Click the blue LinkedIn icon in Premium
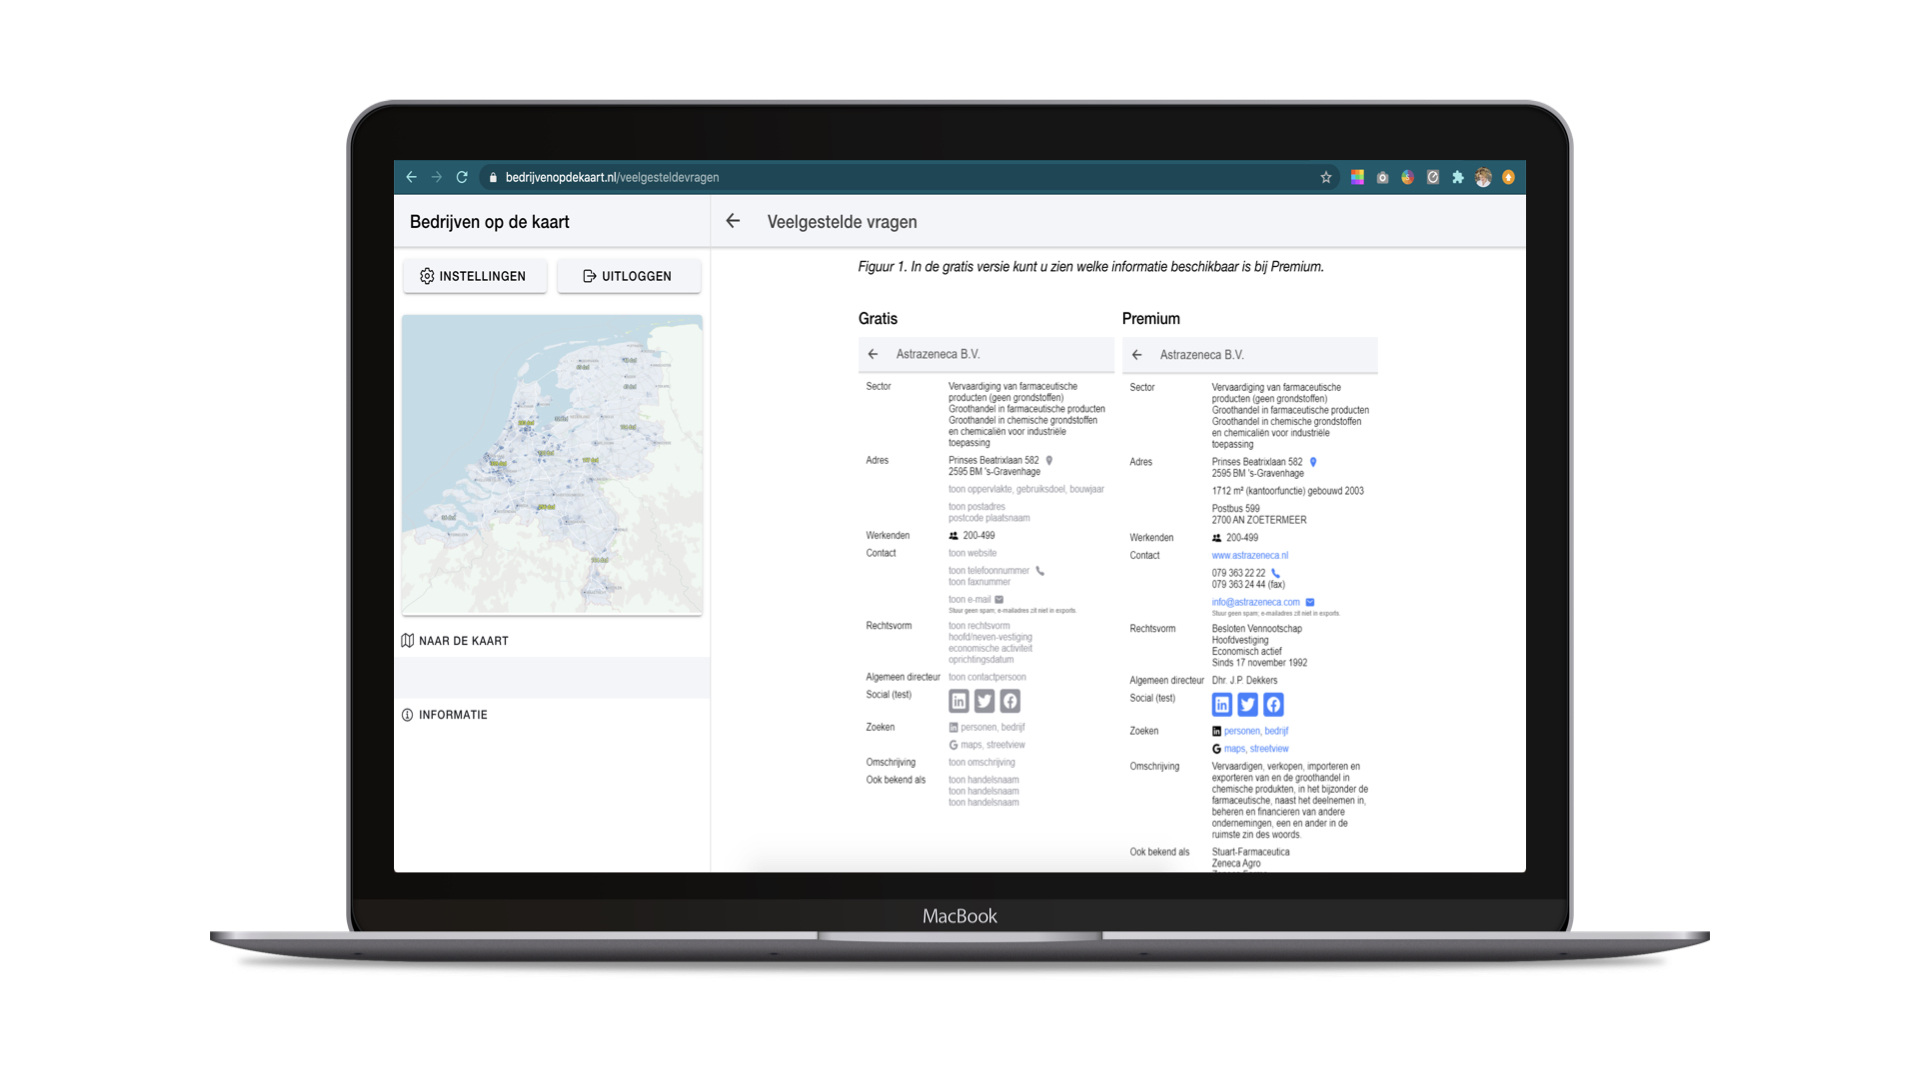 [x=1222, y=705]
